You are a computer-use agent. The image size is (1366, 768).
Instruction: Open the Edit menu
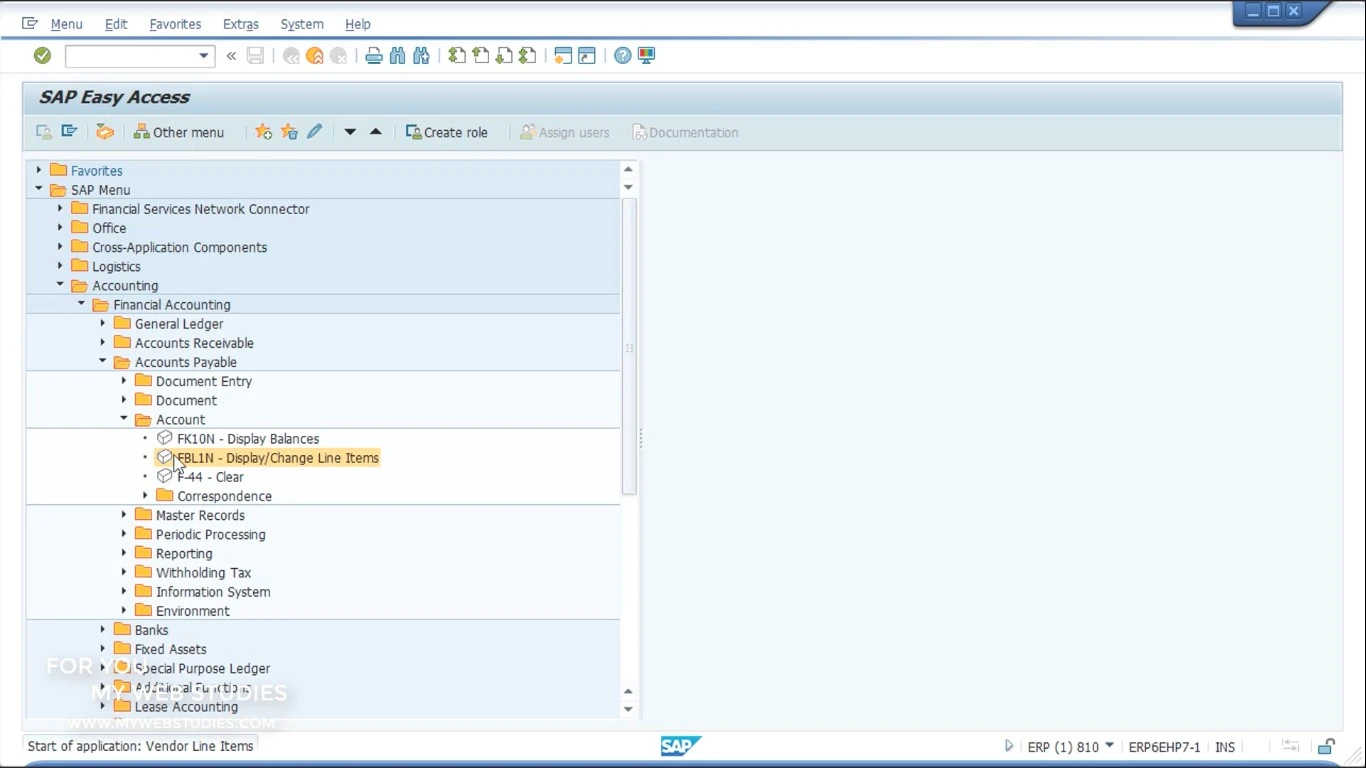116,24
